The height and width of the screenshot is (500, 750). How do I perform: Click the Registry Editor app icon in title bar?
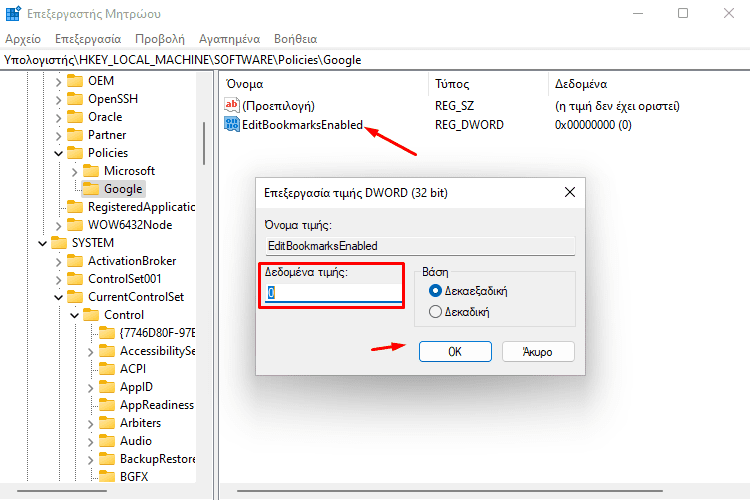coord(13,13)
